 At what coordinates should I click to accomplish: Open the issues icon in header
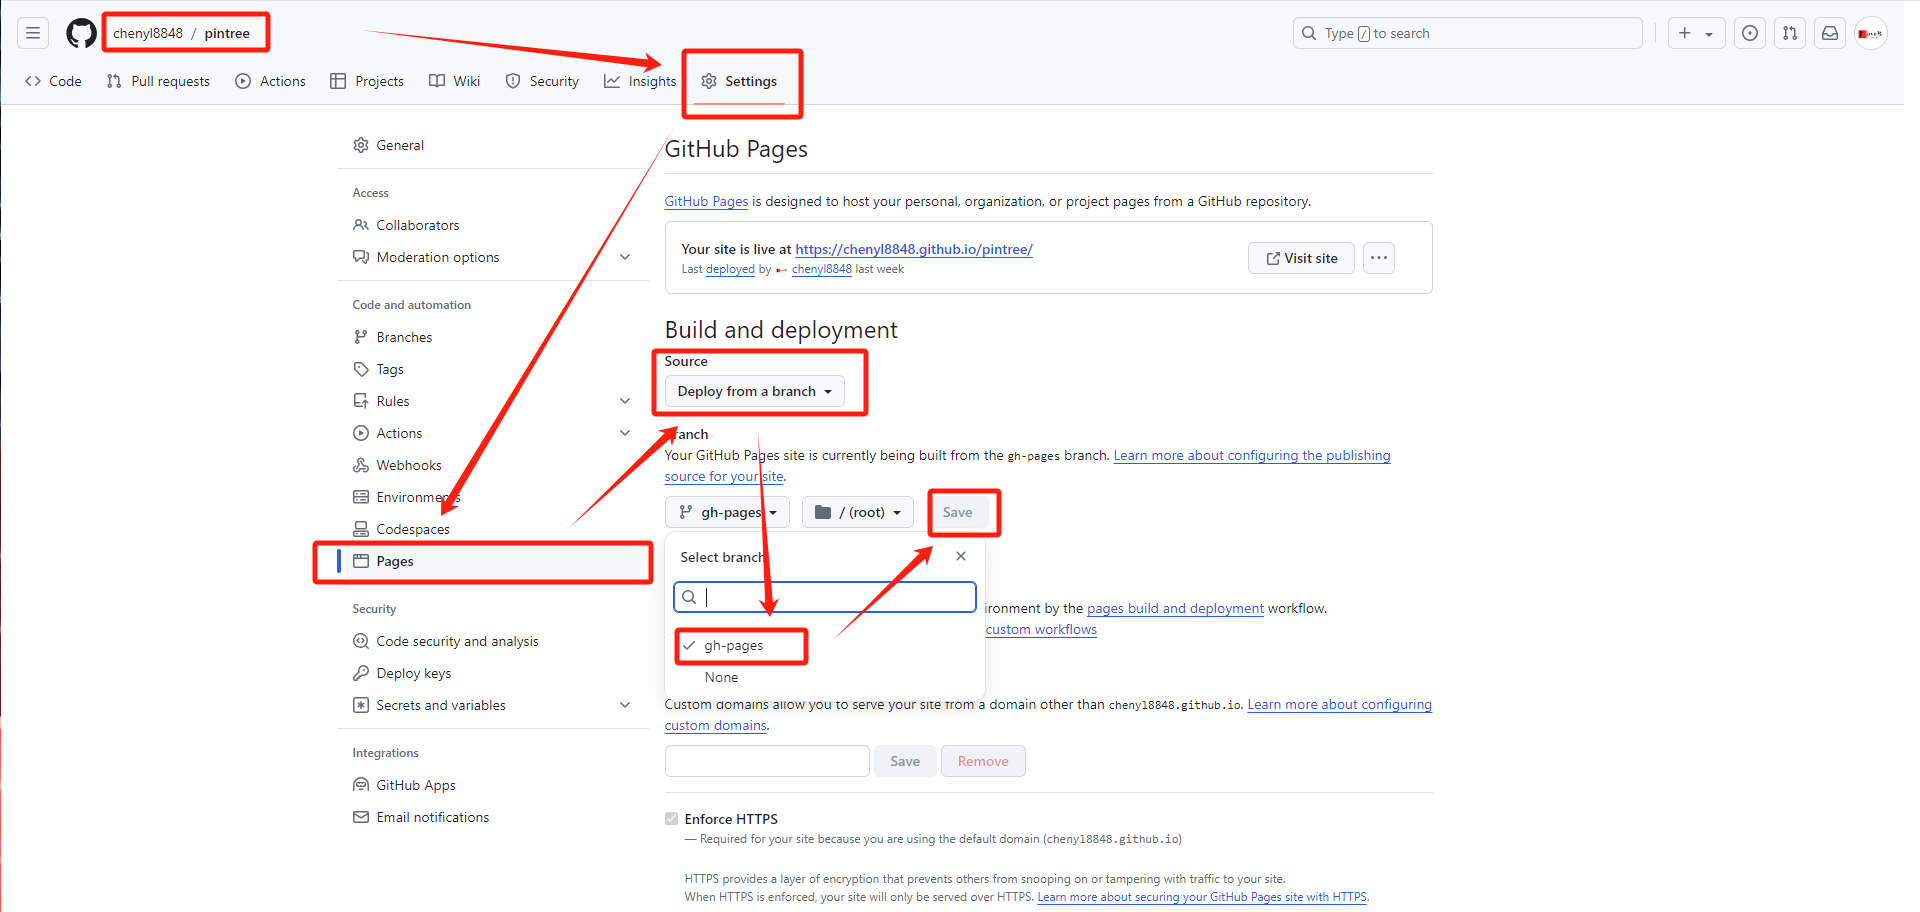coord(1749,33)
